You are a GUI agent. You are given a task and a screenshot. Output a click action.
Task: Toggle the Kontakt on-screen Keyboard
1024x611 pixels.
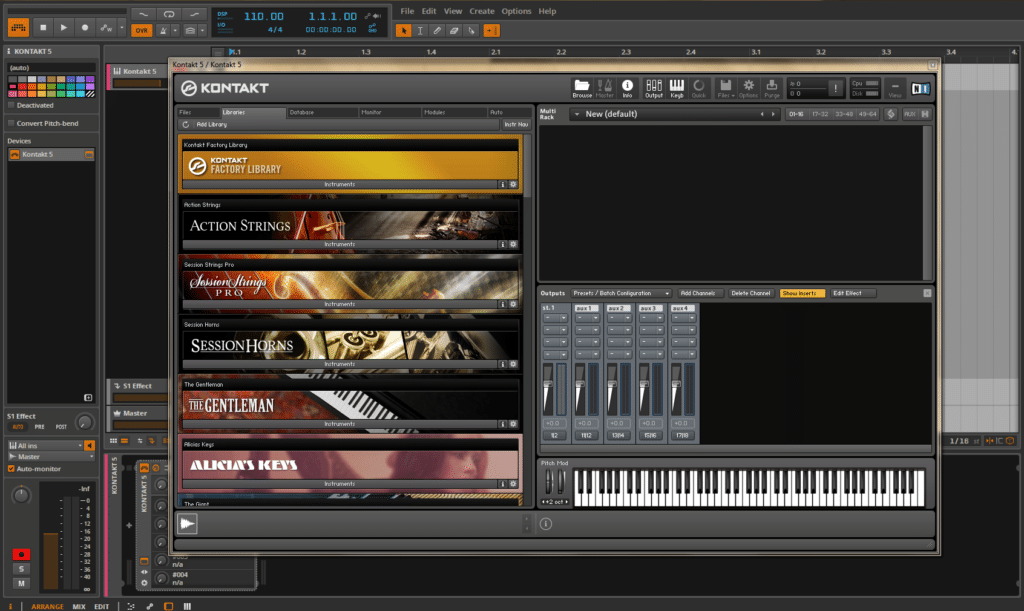pyautogui.click(x=677, y=88)
